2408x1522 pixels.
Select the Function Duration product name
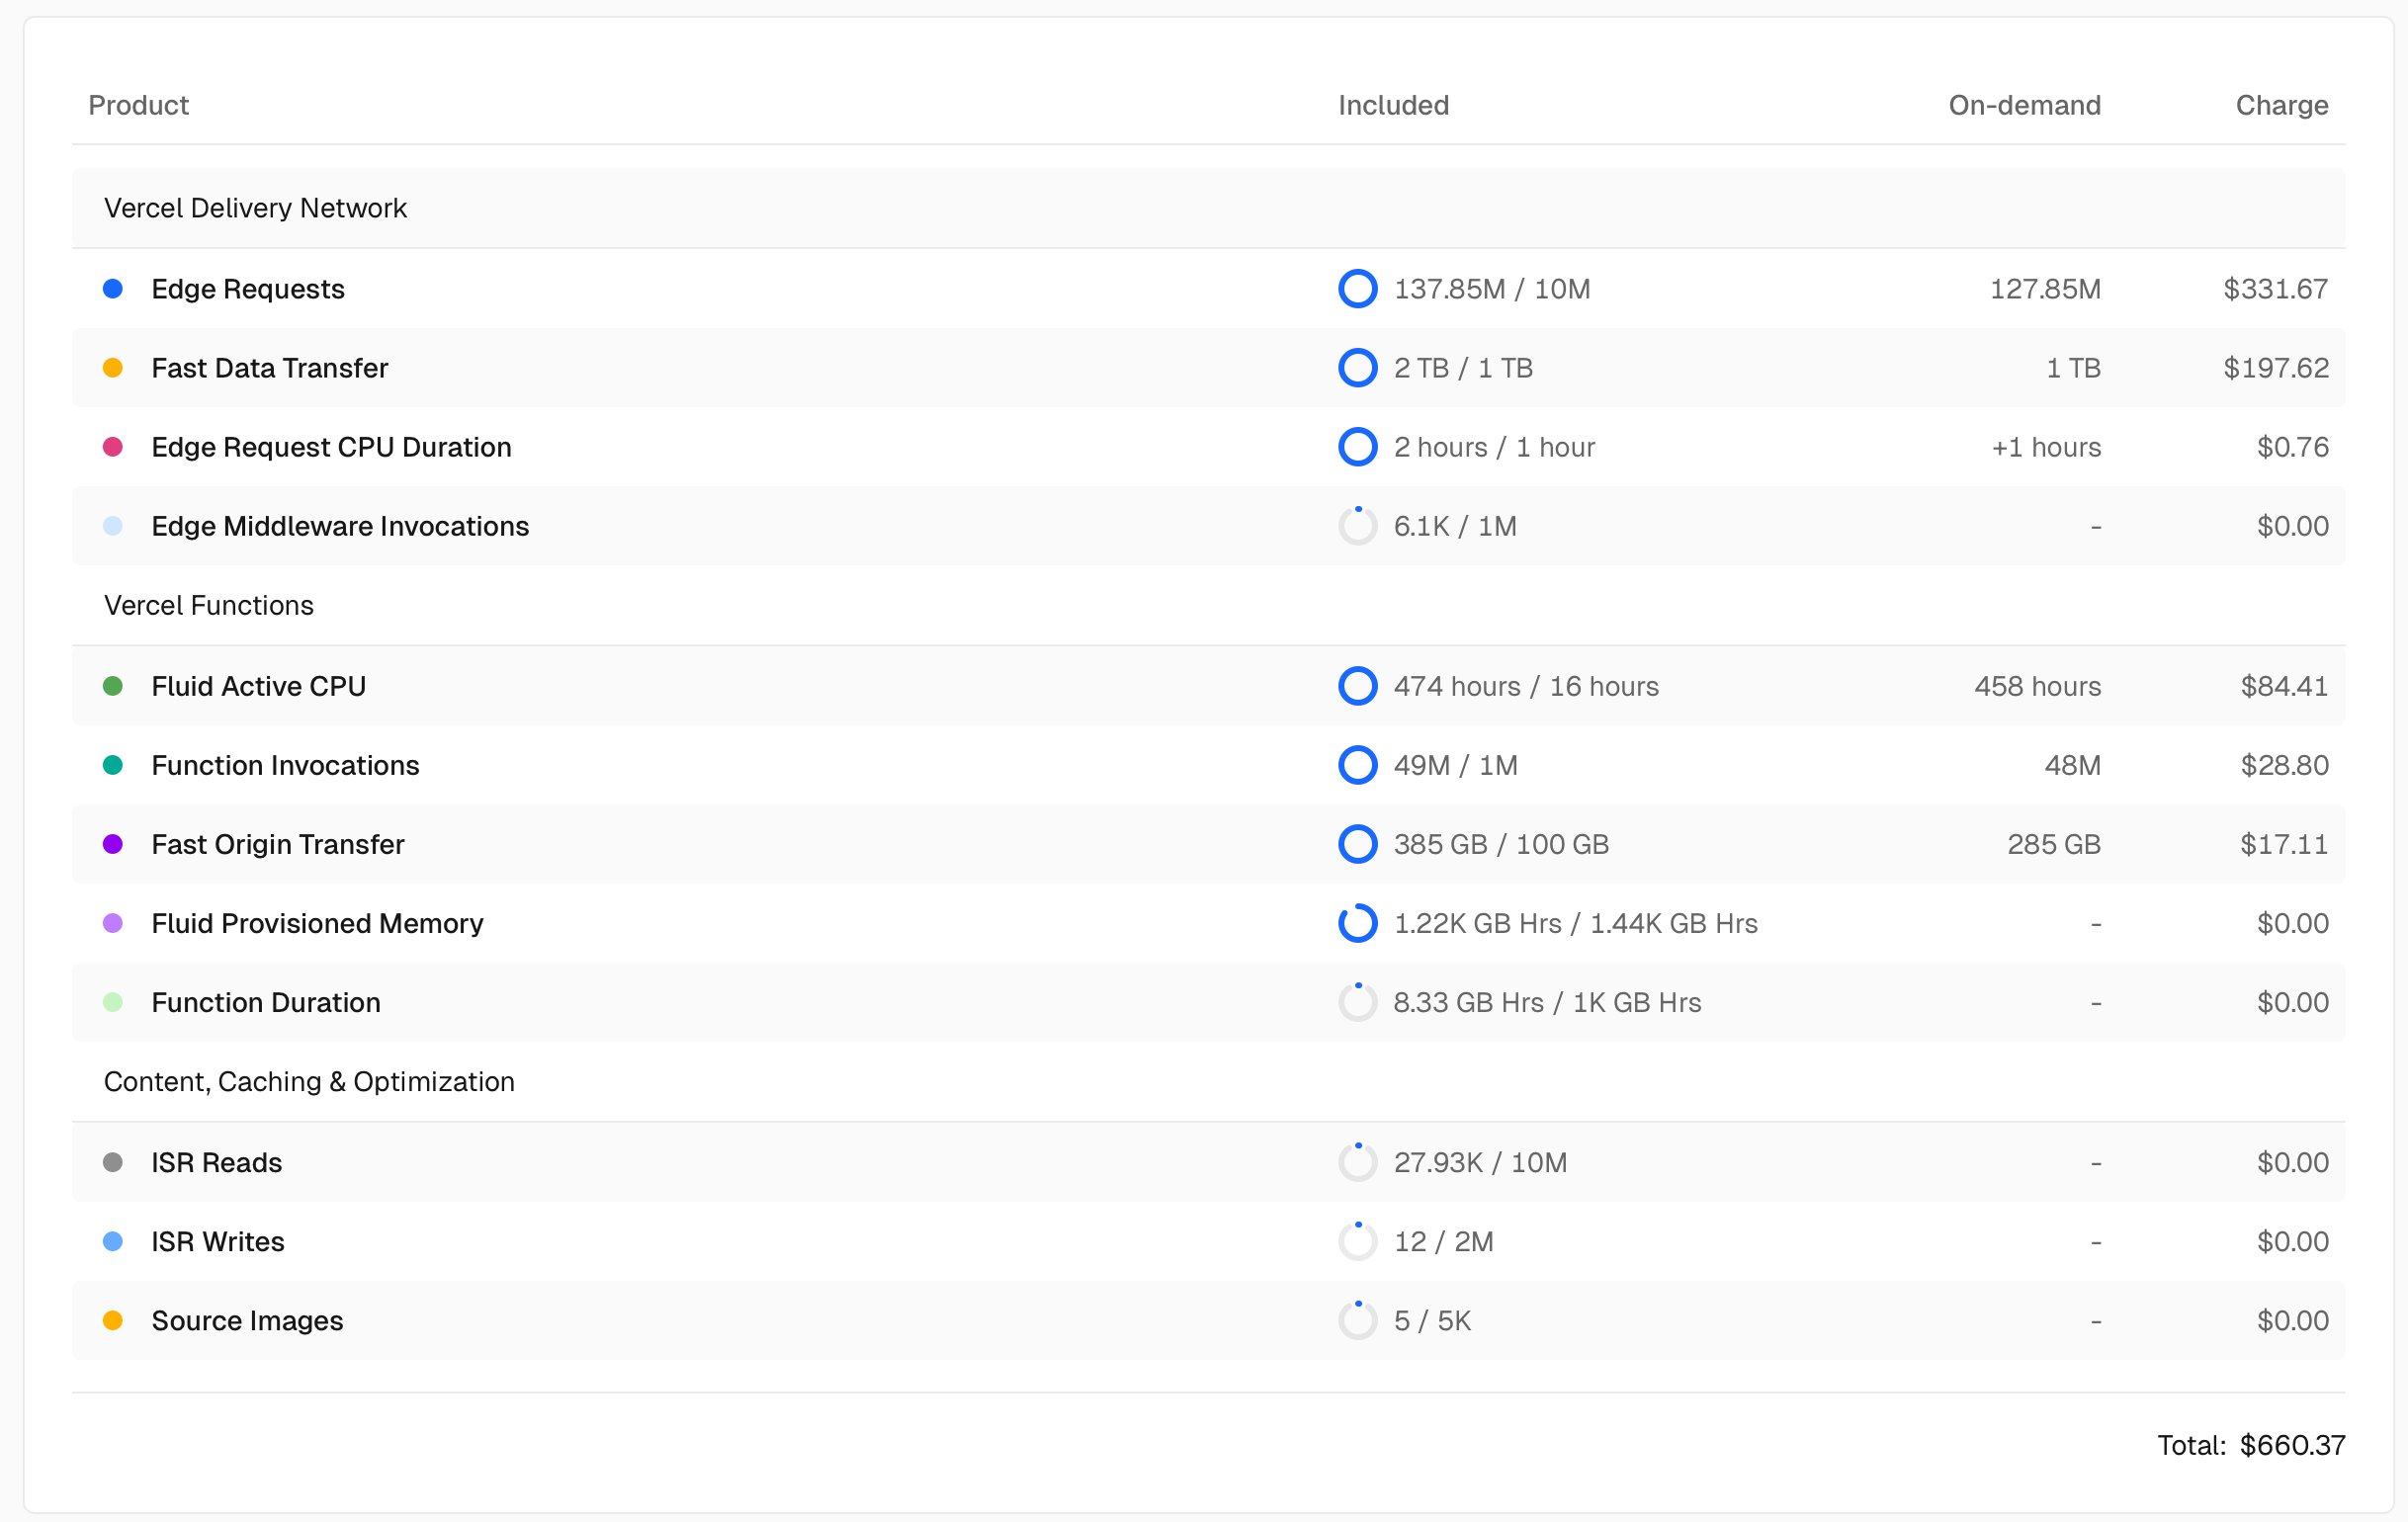[265, 1002]
